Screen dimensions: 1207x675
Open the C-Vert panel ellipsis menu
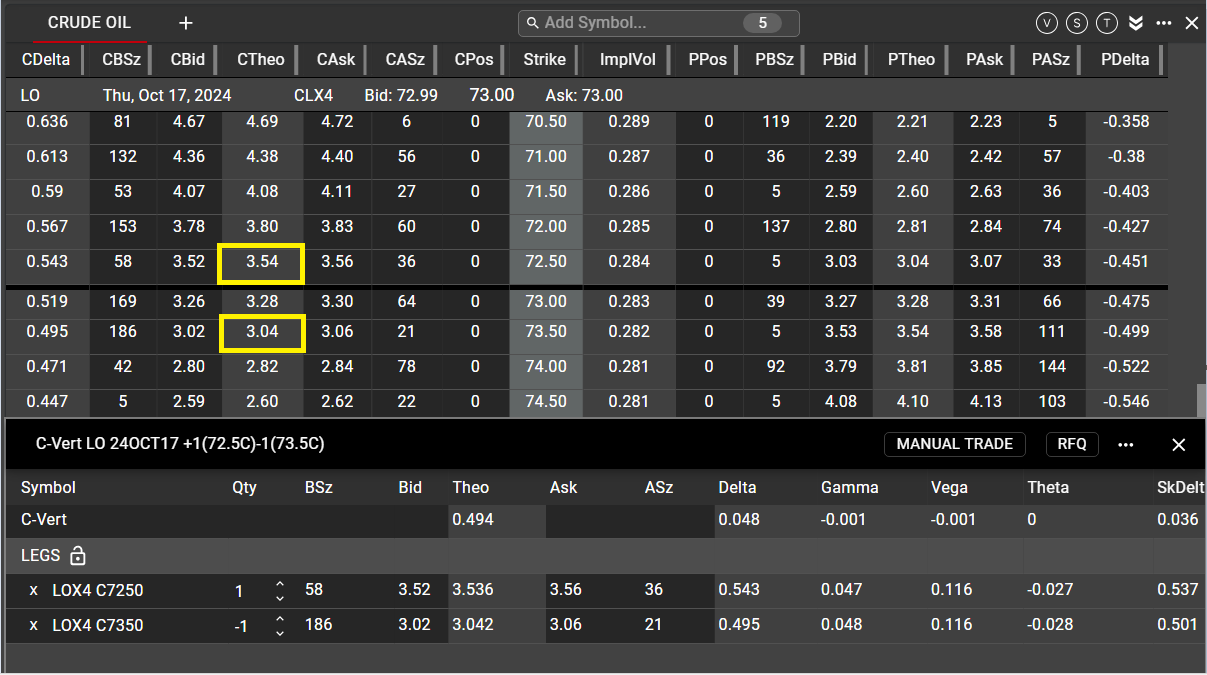1126,445
